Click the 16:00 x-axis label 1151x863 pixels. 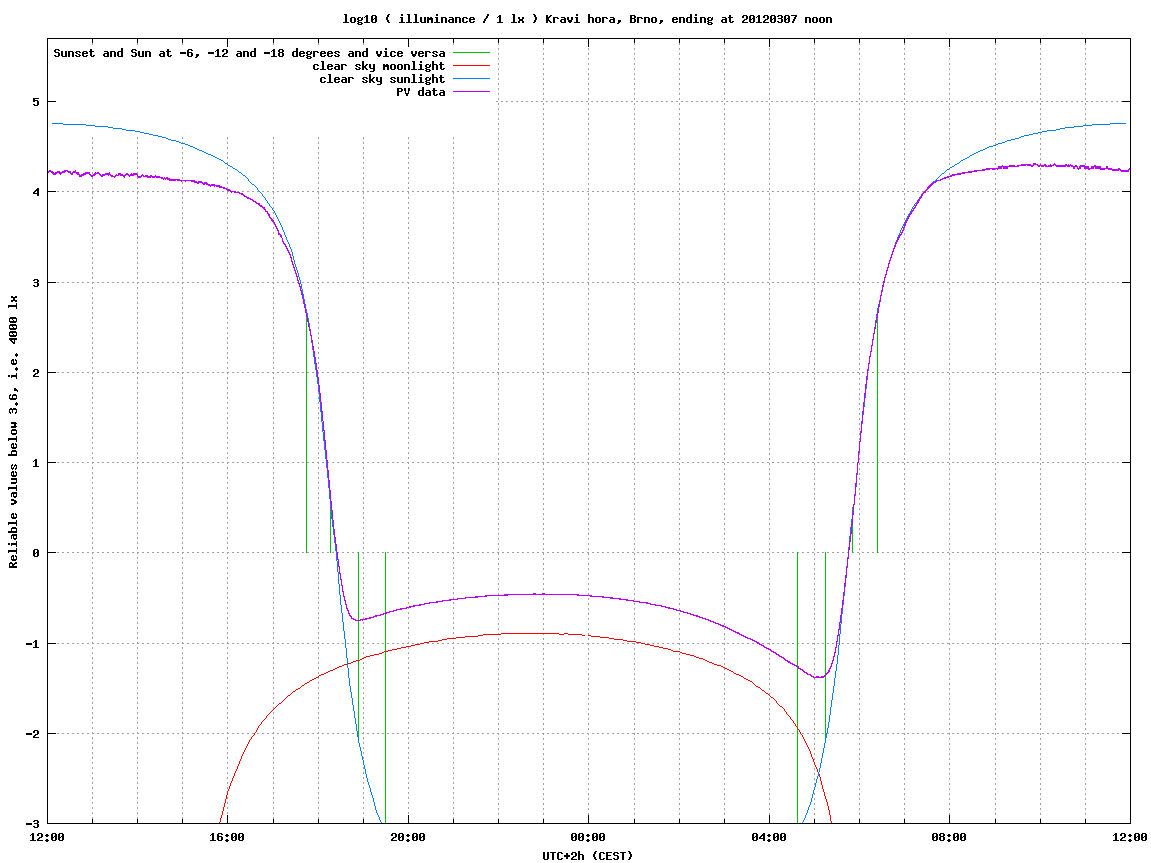(228, 837)
